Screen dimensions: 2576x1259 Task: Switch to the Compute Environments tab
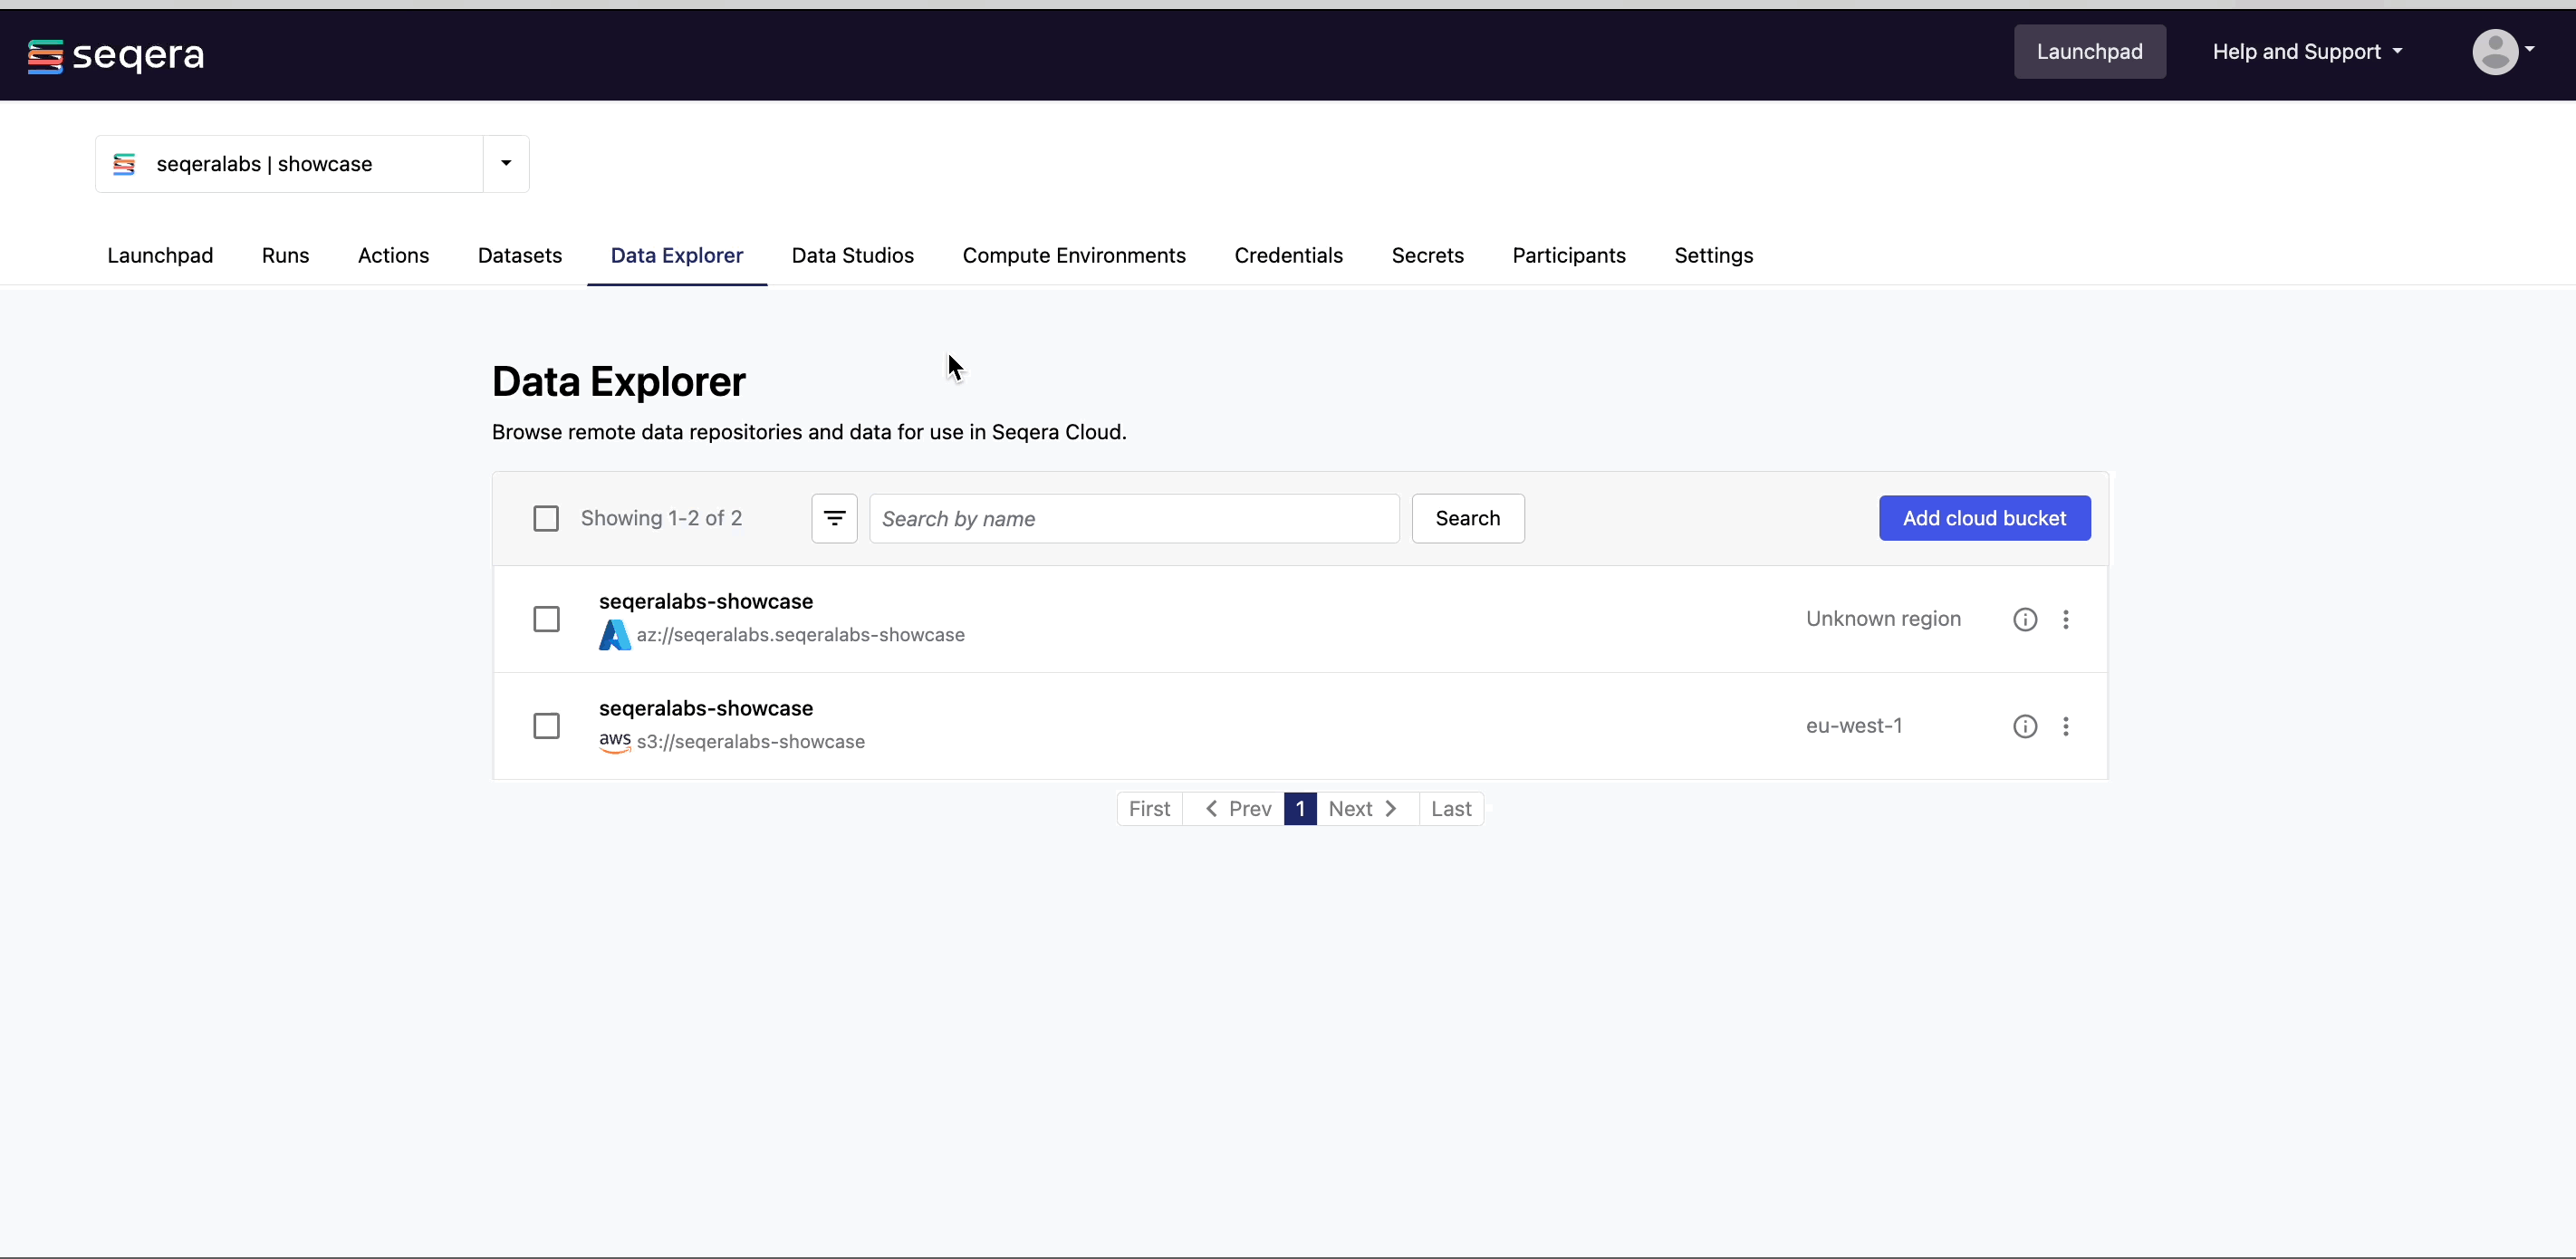point(1073,256)
